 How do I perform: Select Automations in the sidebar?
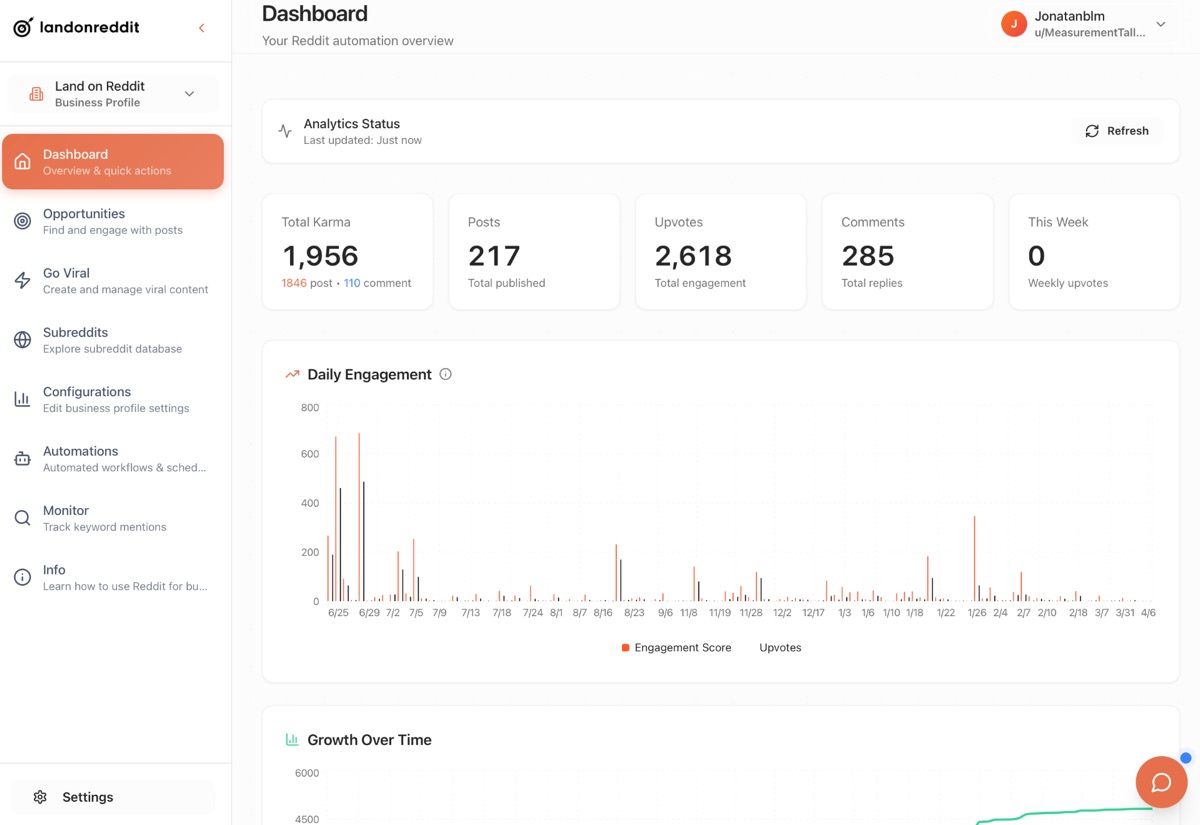[113, 459]
